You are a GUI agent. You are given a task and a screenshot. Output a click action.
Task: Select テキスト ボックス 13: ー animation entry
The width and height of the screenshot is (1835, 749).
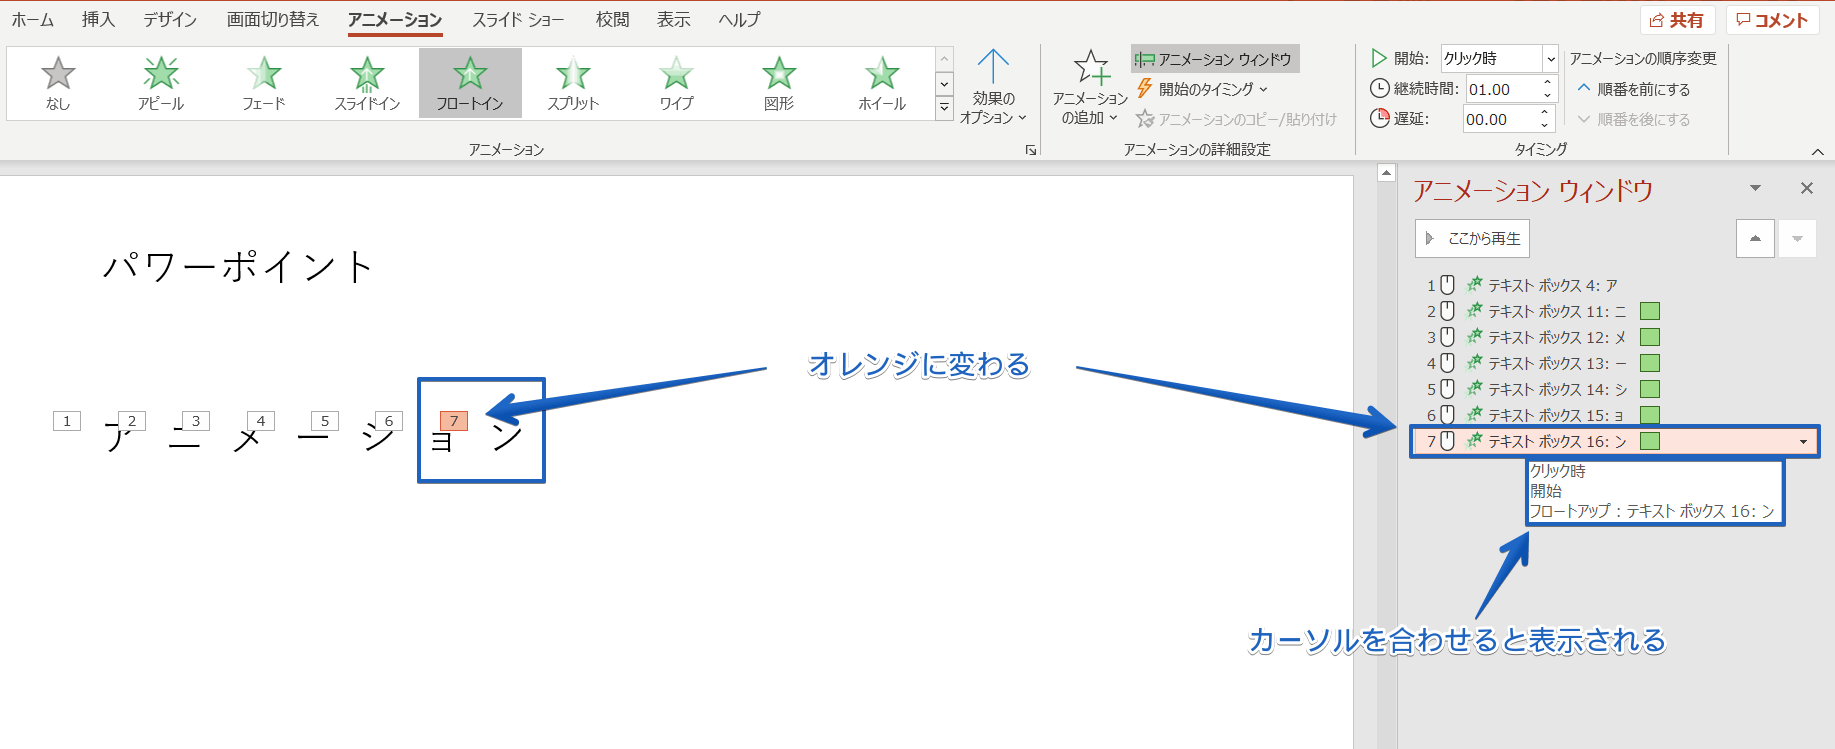1615,363
